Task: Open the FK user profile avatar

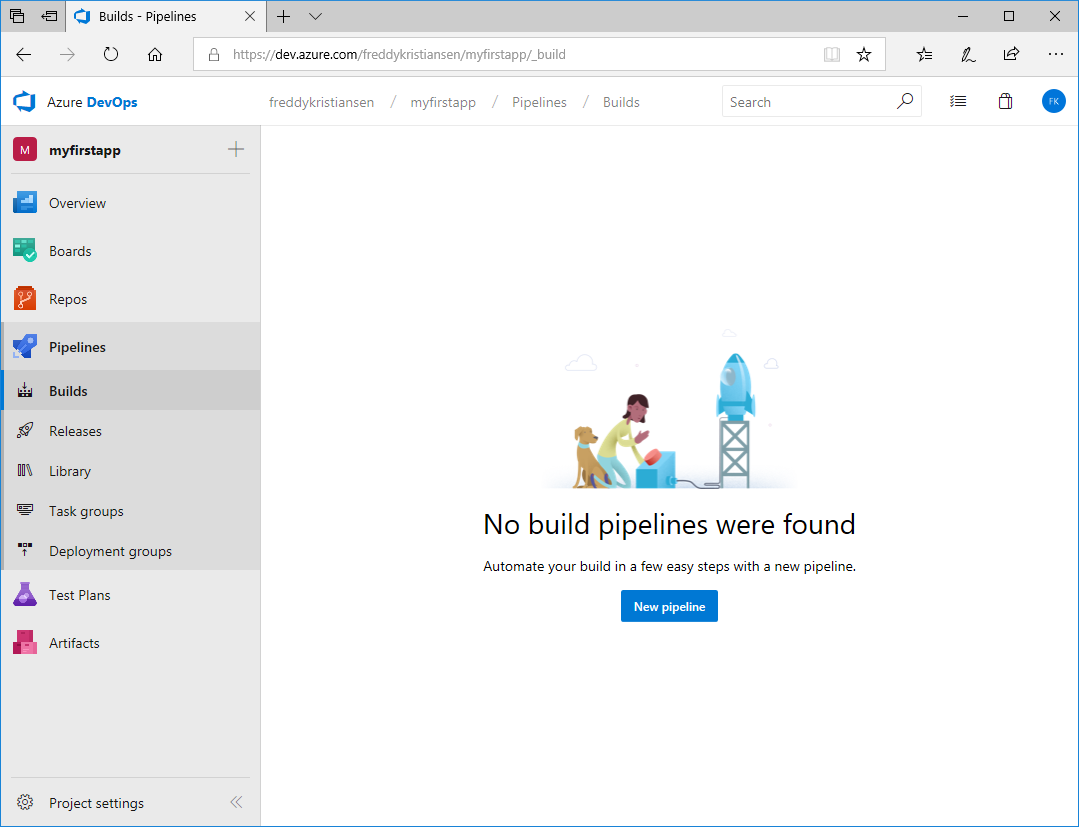Action: 1053,102
